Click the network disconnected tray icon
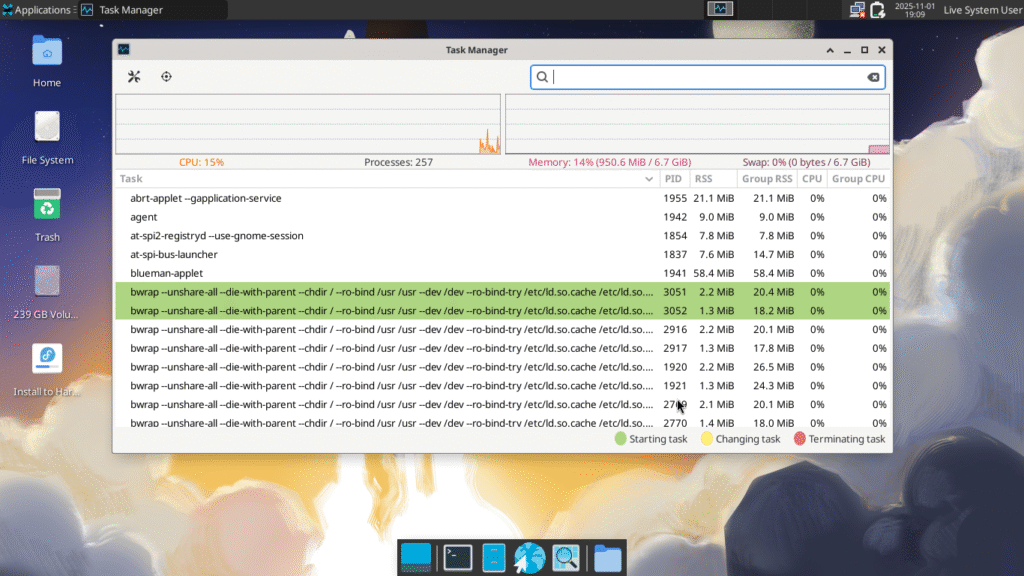Screen dimensions: 1024x576 (x=857, y=10)
